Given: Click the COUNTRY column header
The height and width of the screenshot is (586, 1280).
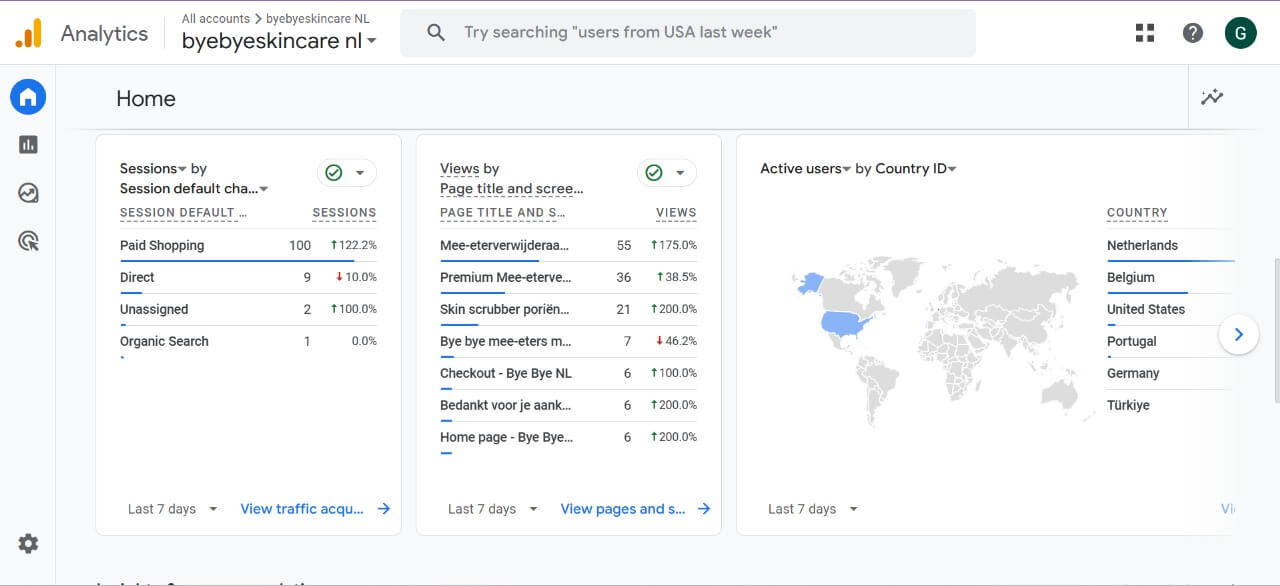Looking at the screenshot, I should (1137, 213).
